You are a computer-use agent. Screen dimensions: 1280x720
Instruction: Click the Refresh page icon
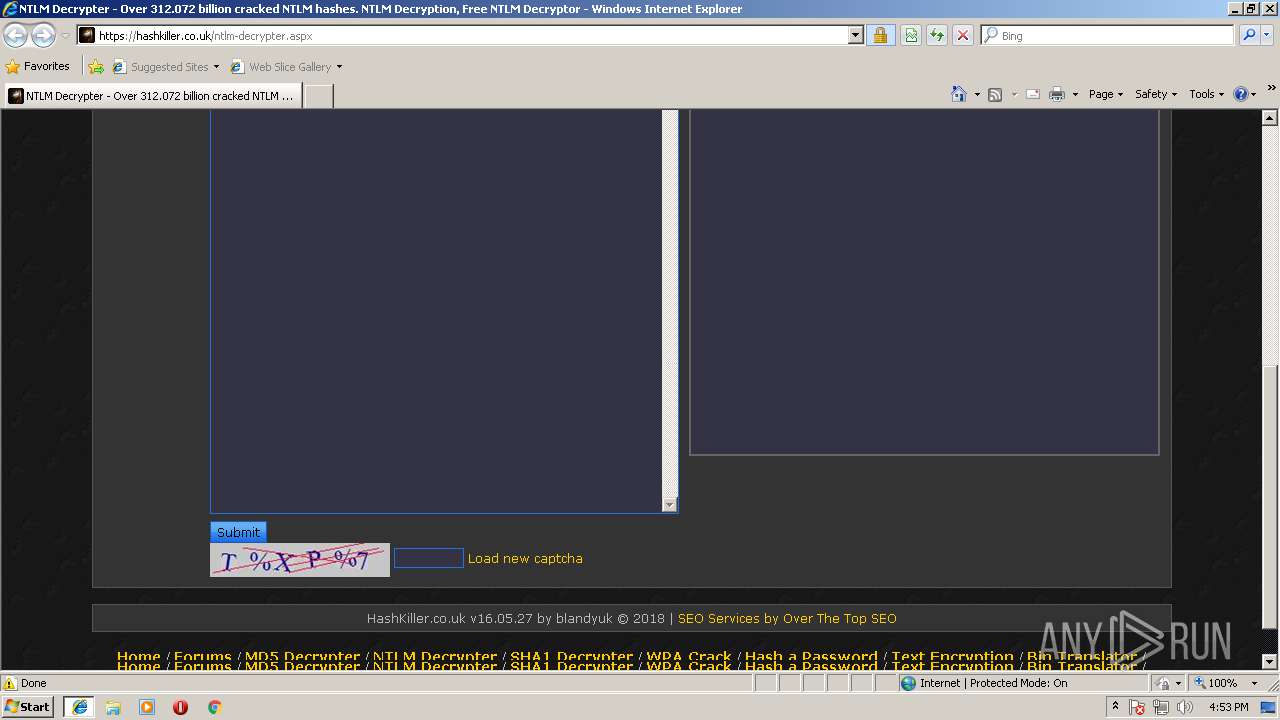937,35
